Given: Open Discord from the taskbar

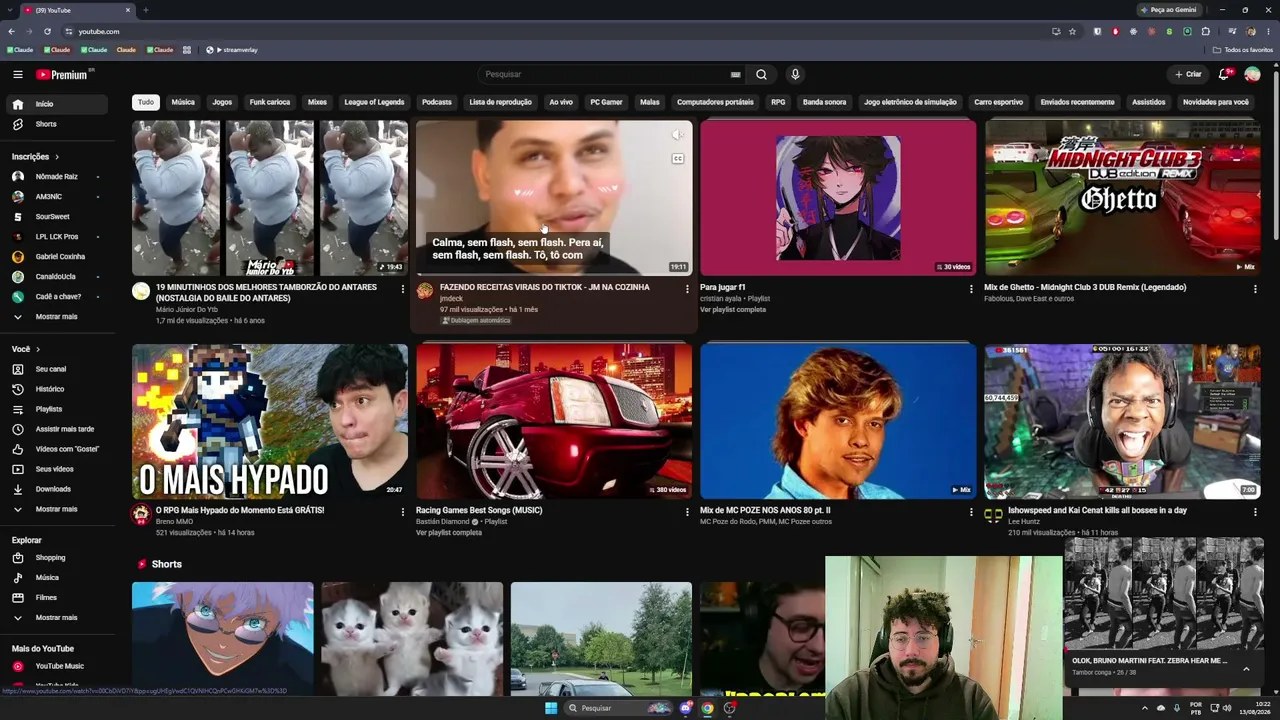Looking at the screenshot, I should (x=686, y=708).
